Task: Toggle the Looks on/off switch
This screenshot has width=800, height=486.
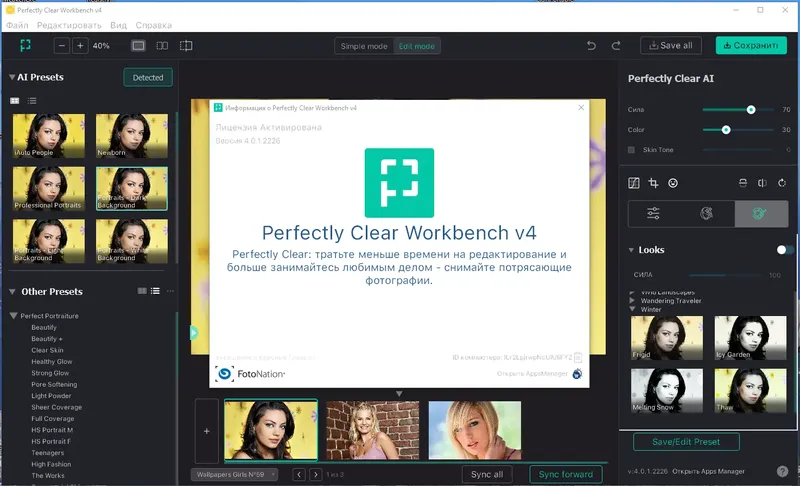Action: click(784, 250)
